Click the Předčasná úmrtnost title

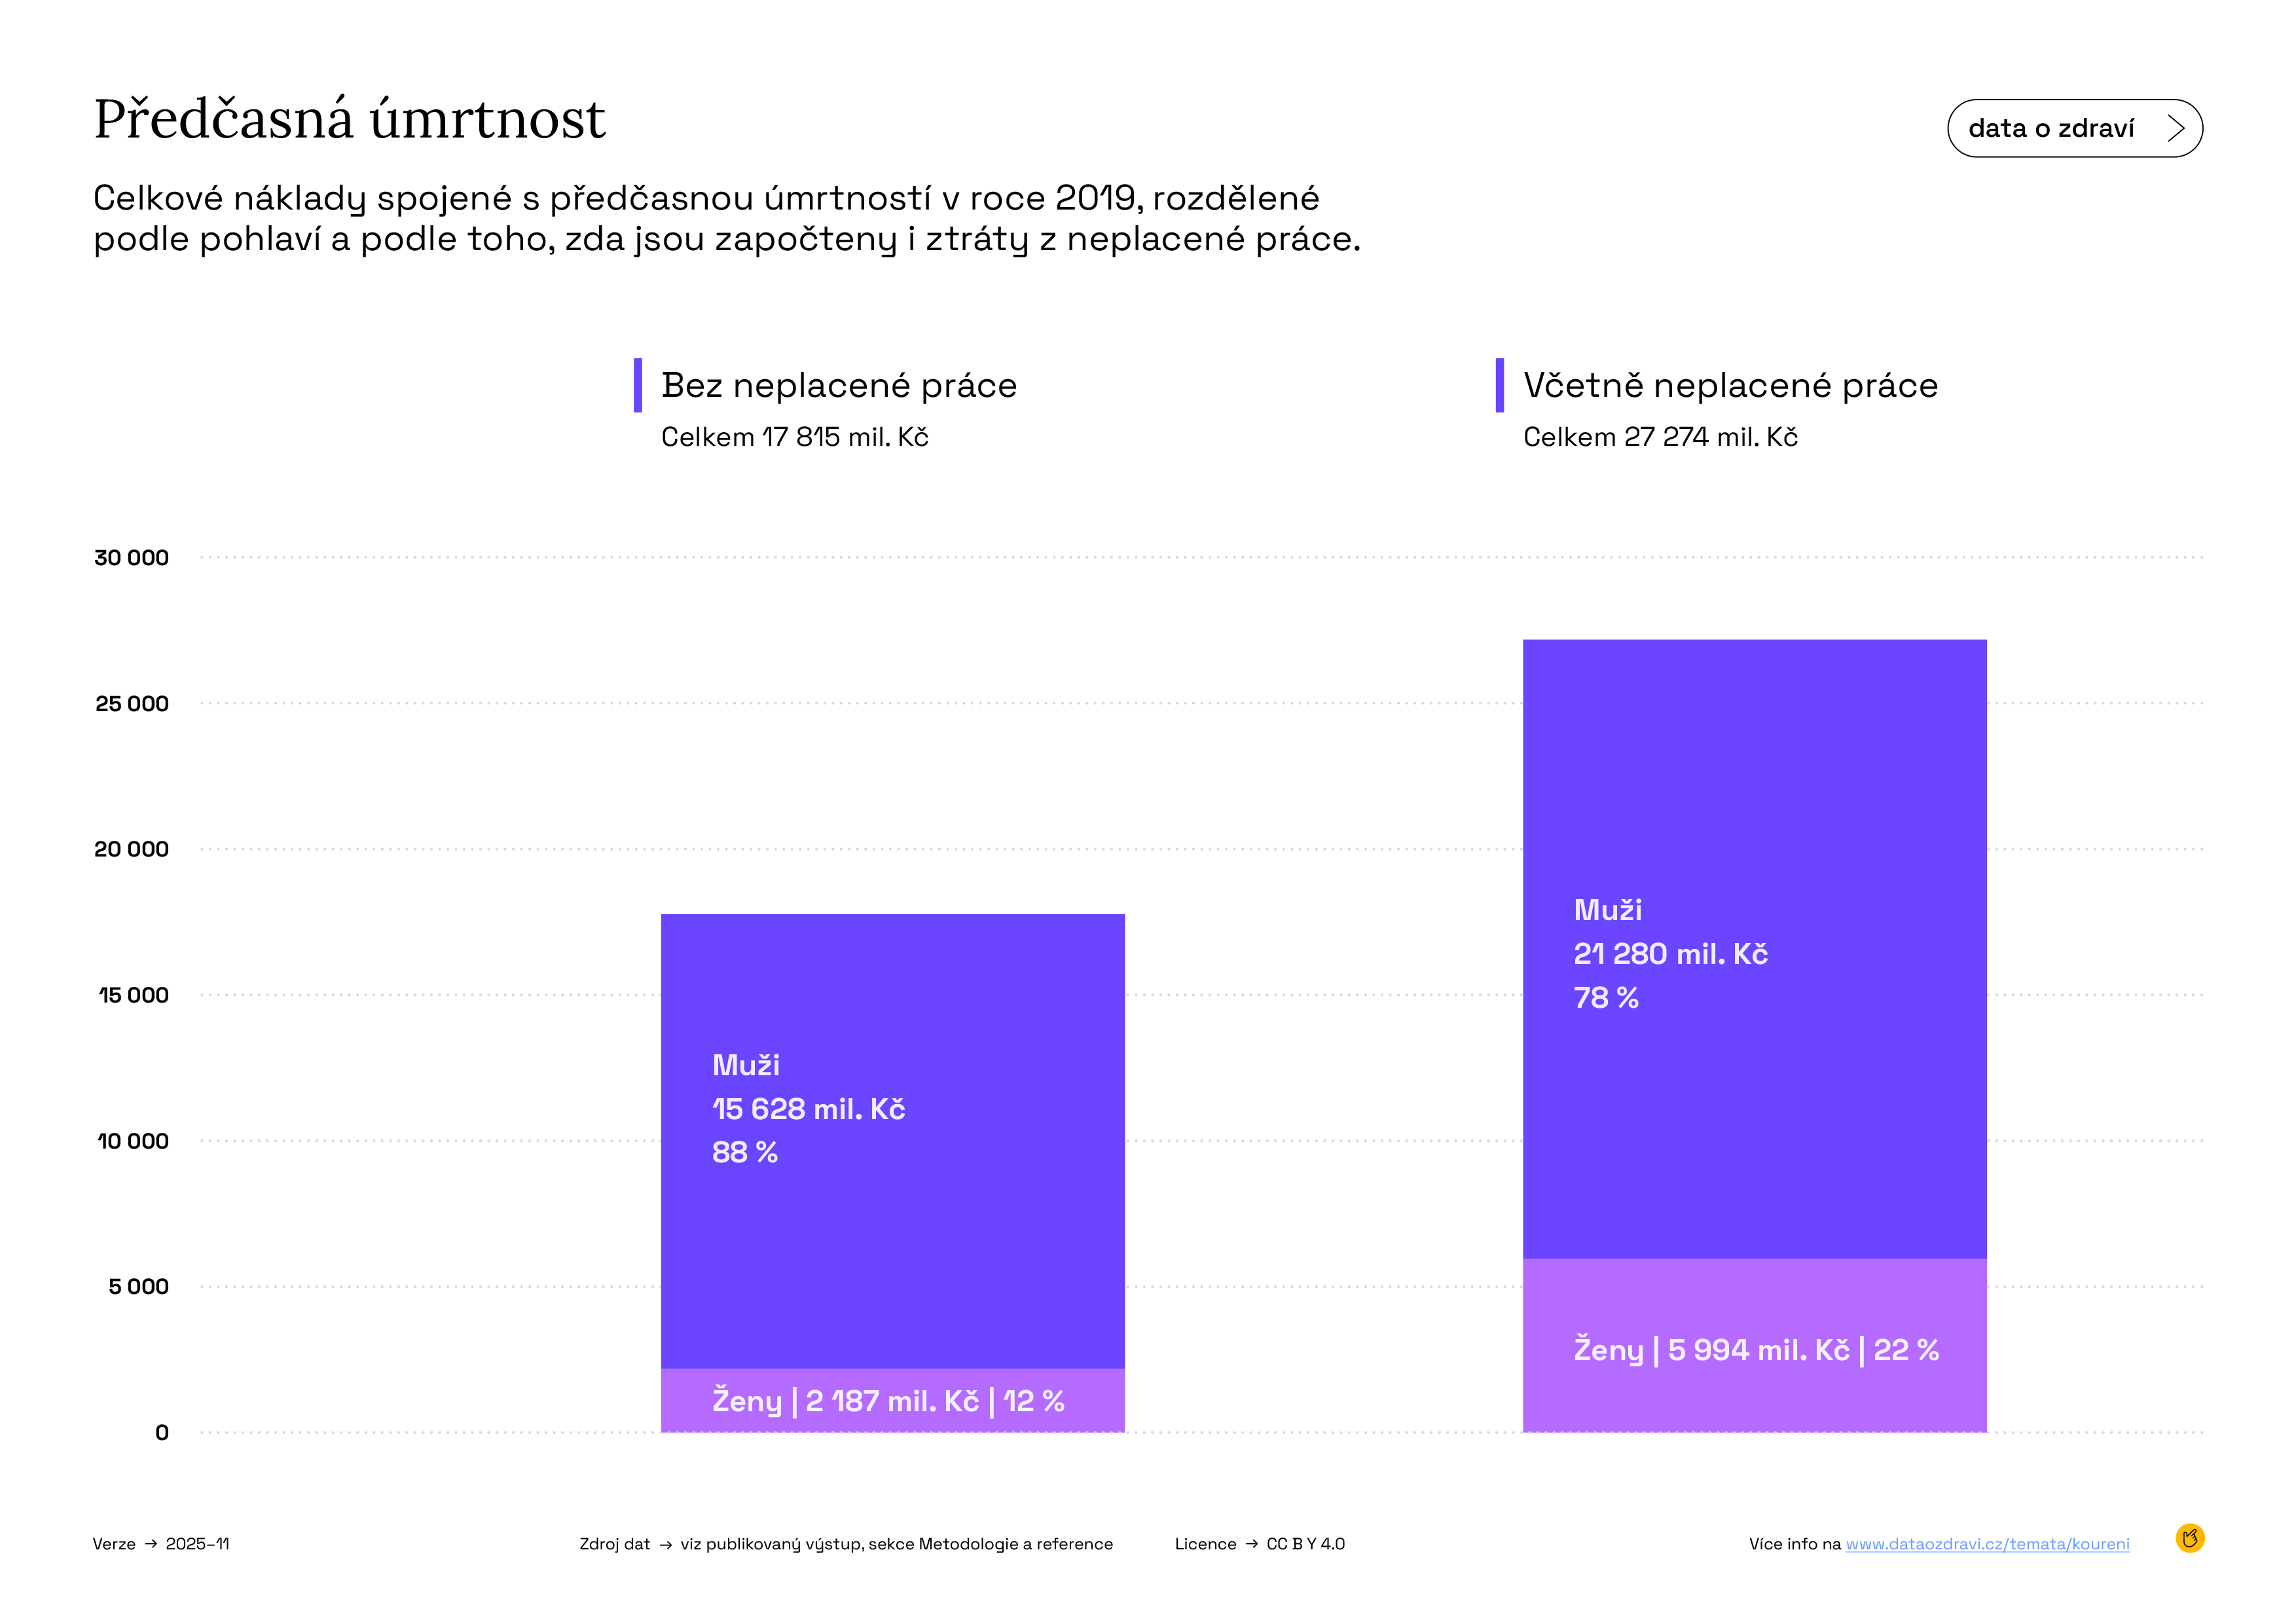350,119
